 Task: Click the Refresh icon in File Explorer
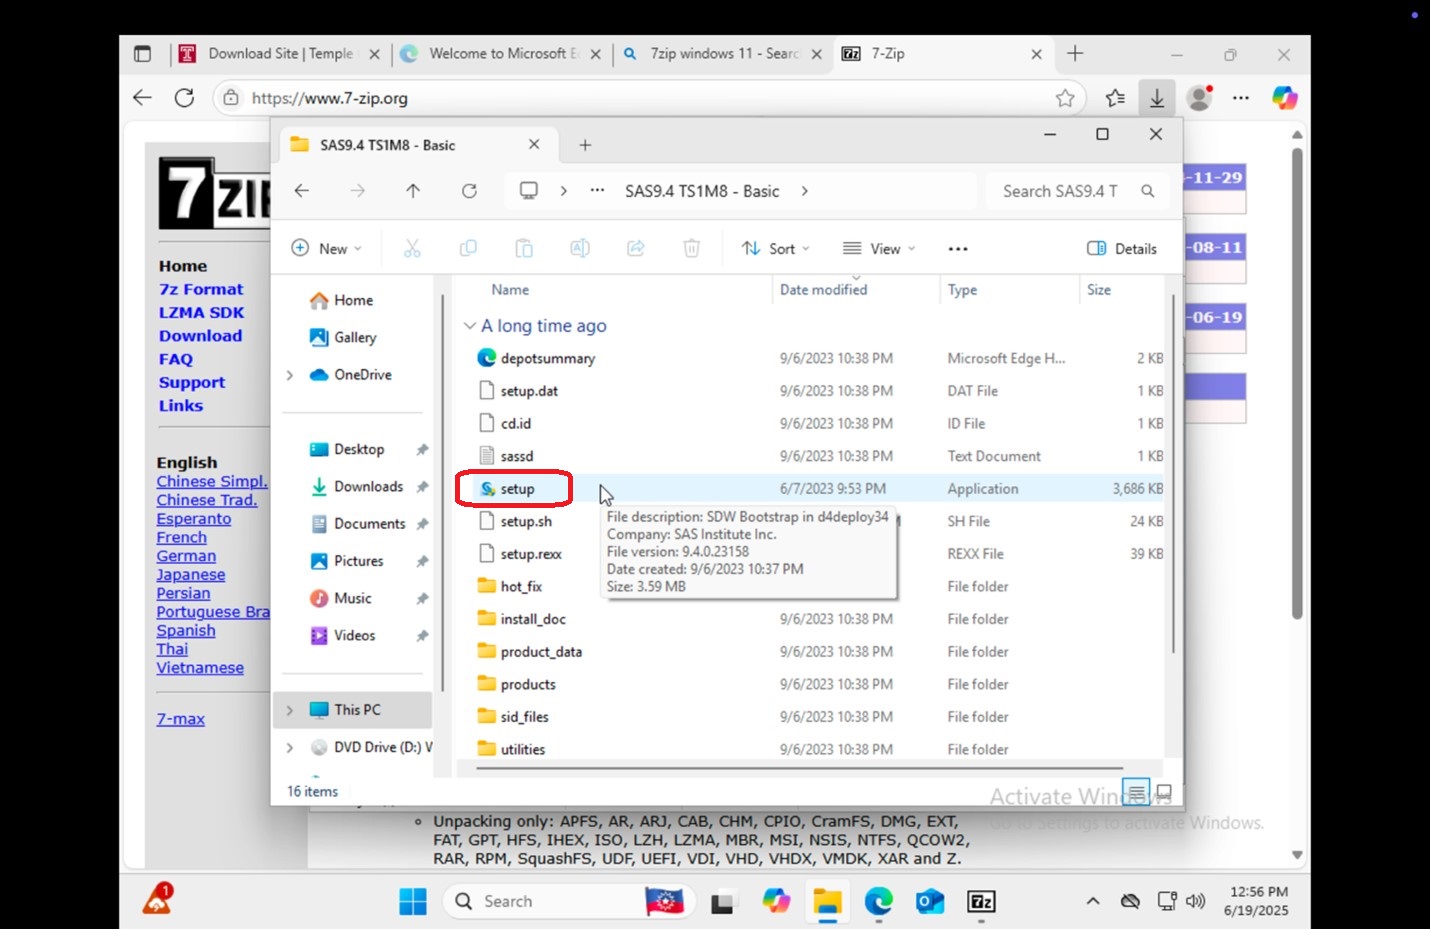click(x=469, y=191)
